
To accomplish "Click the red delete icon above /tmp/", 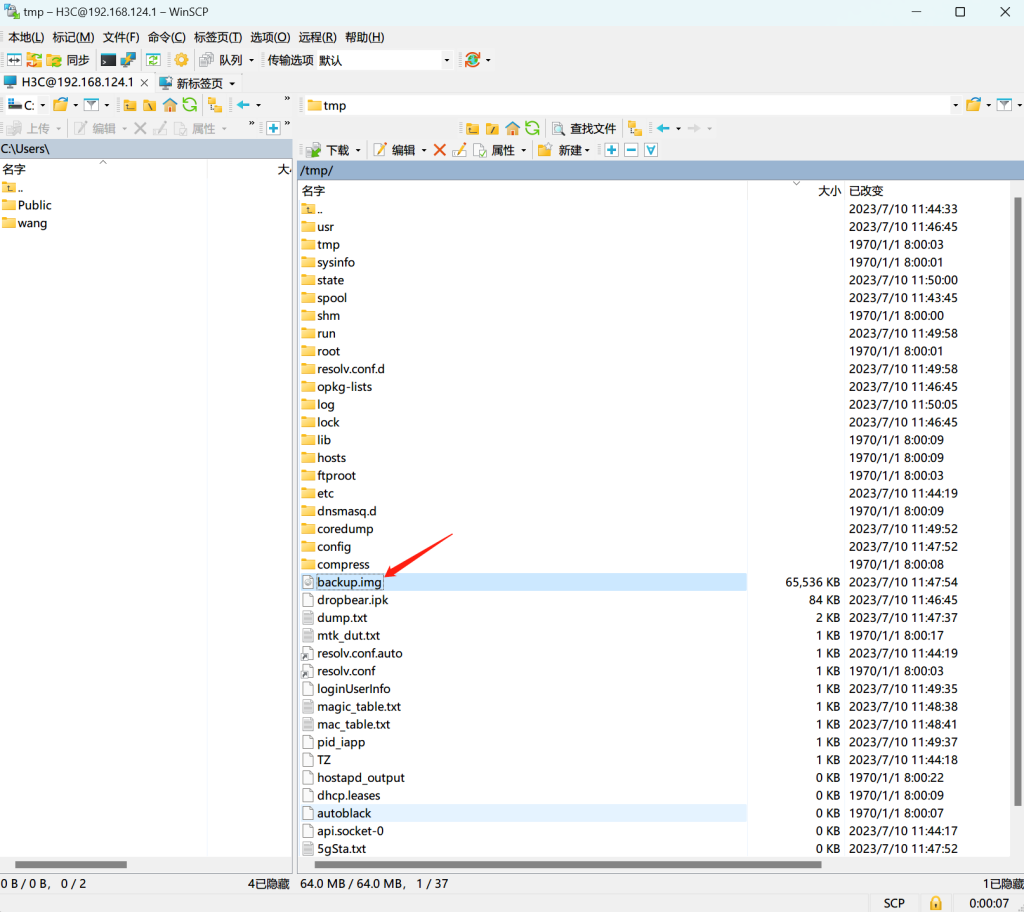I will pyautogui.click(x=440, y=150).
